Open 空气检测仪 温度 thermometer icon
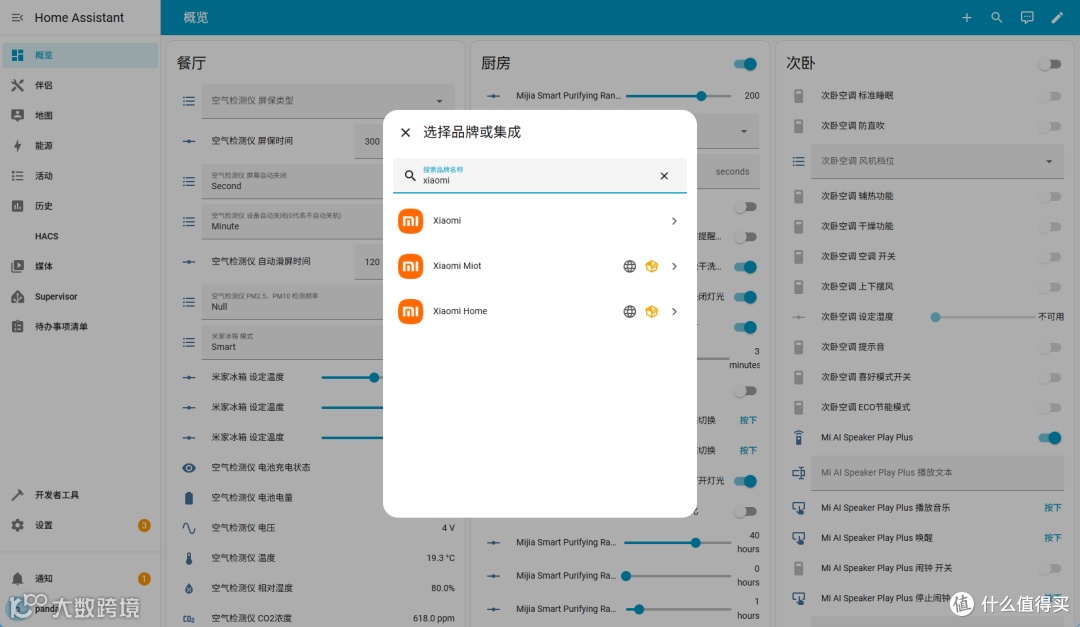The height and width of the screenshot is (627, 1080). click(x=189, y=558)
